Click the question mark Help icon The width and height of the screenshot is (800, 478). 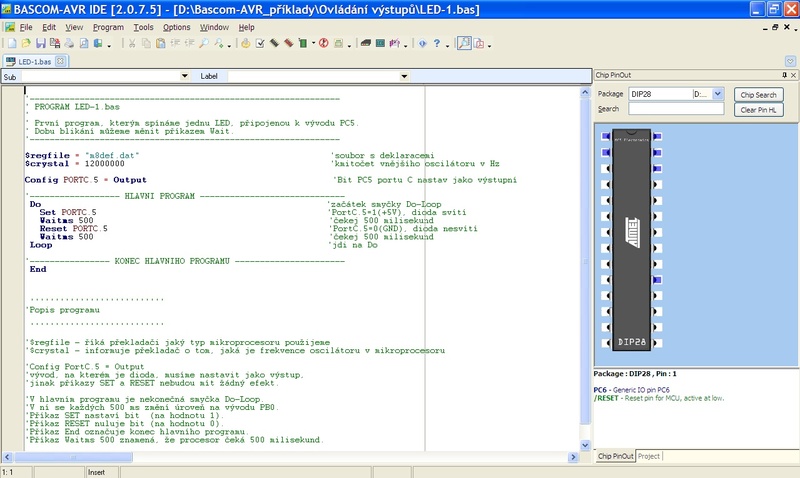(437, 43)
